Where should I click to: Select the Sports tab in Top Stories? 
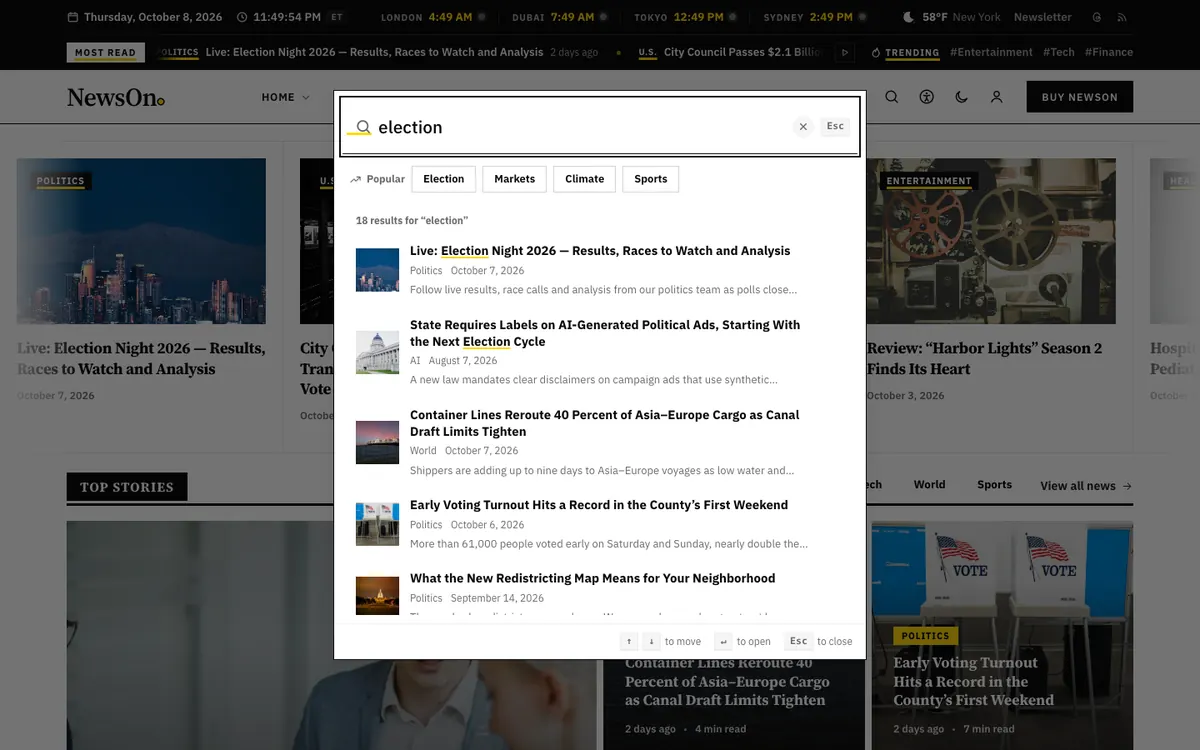994,485
